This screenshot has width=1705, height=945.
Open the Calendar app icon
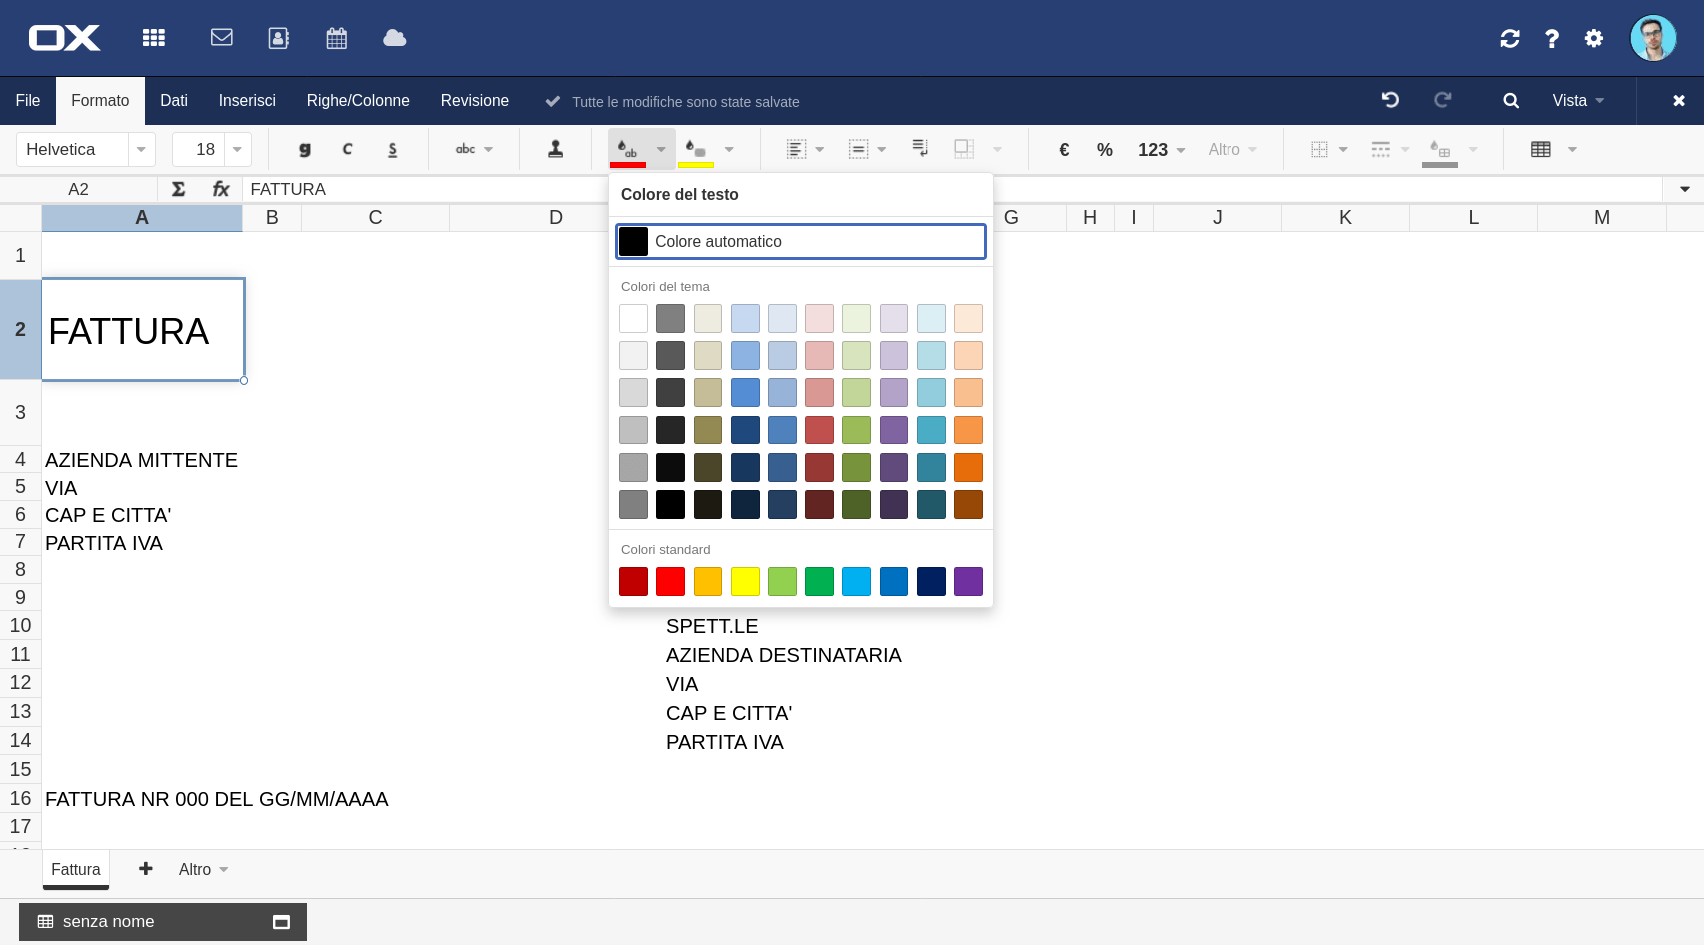coord(337,38)
